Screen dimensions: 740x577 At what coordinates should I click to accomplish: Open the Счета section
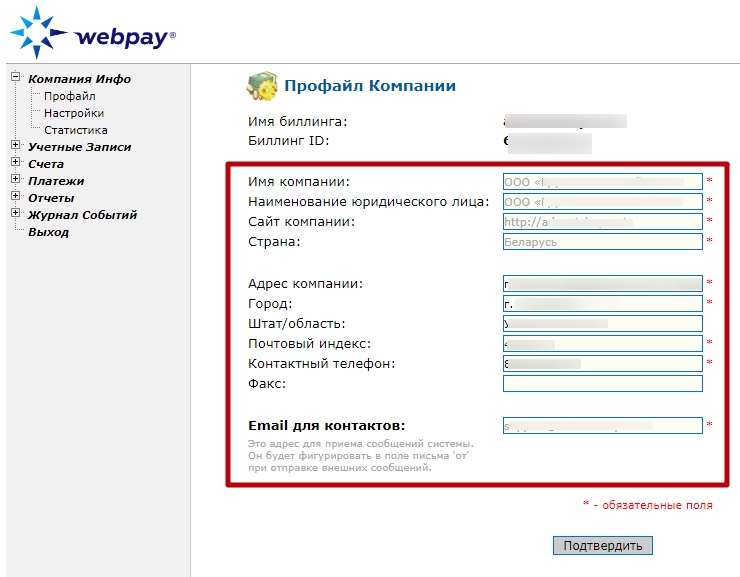[46, 164]
